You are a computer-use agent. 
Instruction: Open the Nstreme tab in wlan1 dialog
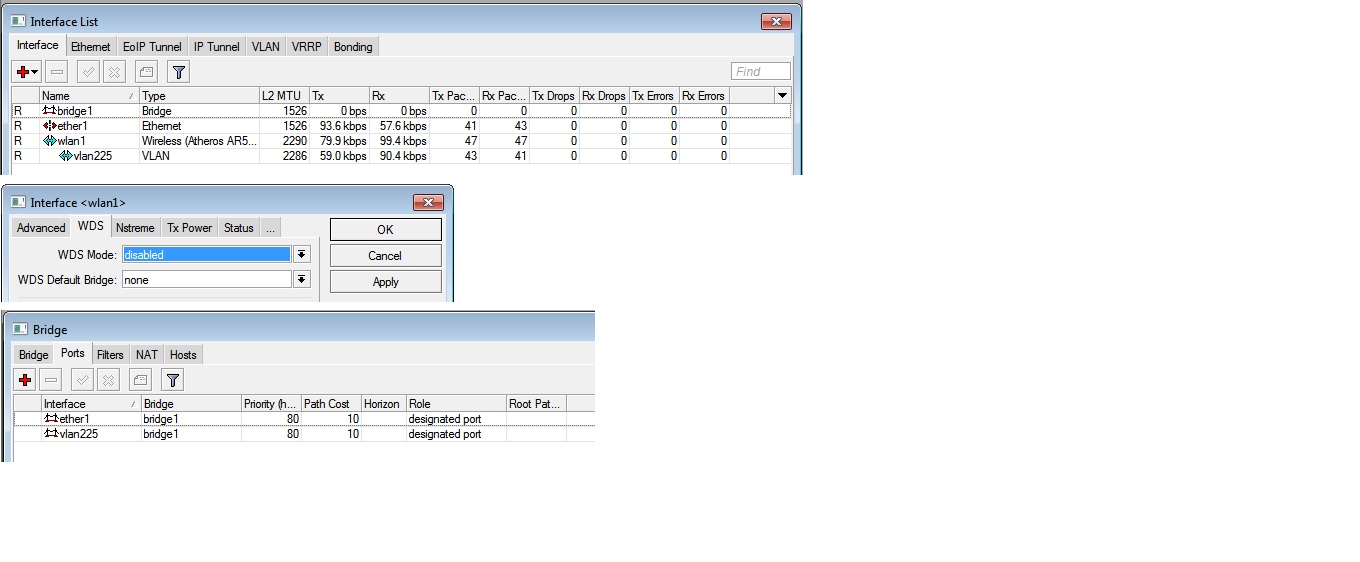pyautogui.click(x=135, y=228)
